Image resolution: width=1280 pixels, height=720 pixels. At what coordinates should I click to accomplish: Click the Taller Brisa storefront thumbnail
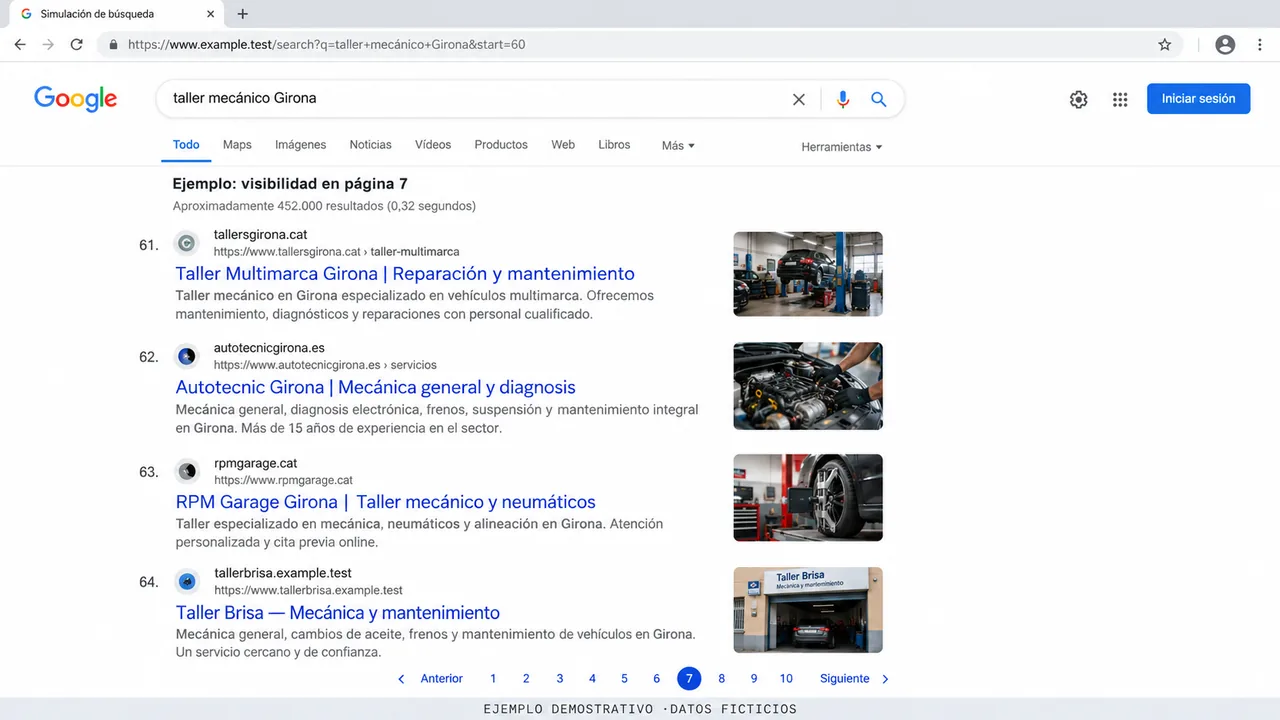coord(808,610)
